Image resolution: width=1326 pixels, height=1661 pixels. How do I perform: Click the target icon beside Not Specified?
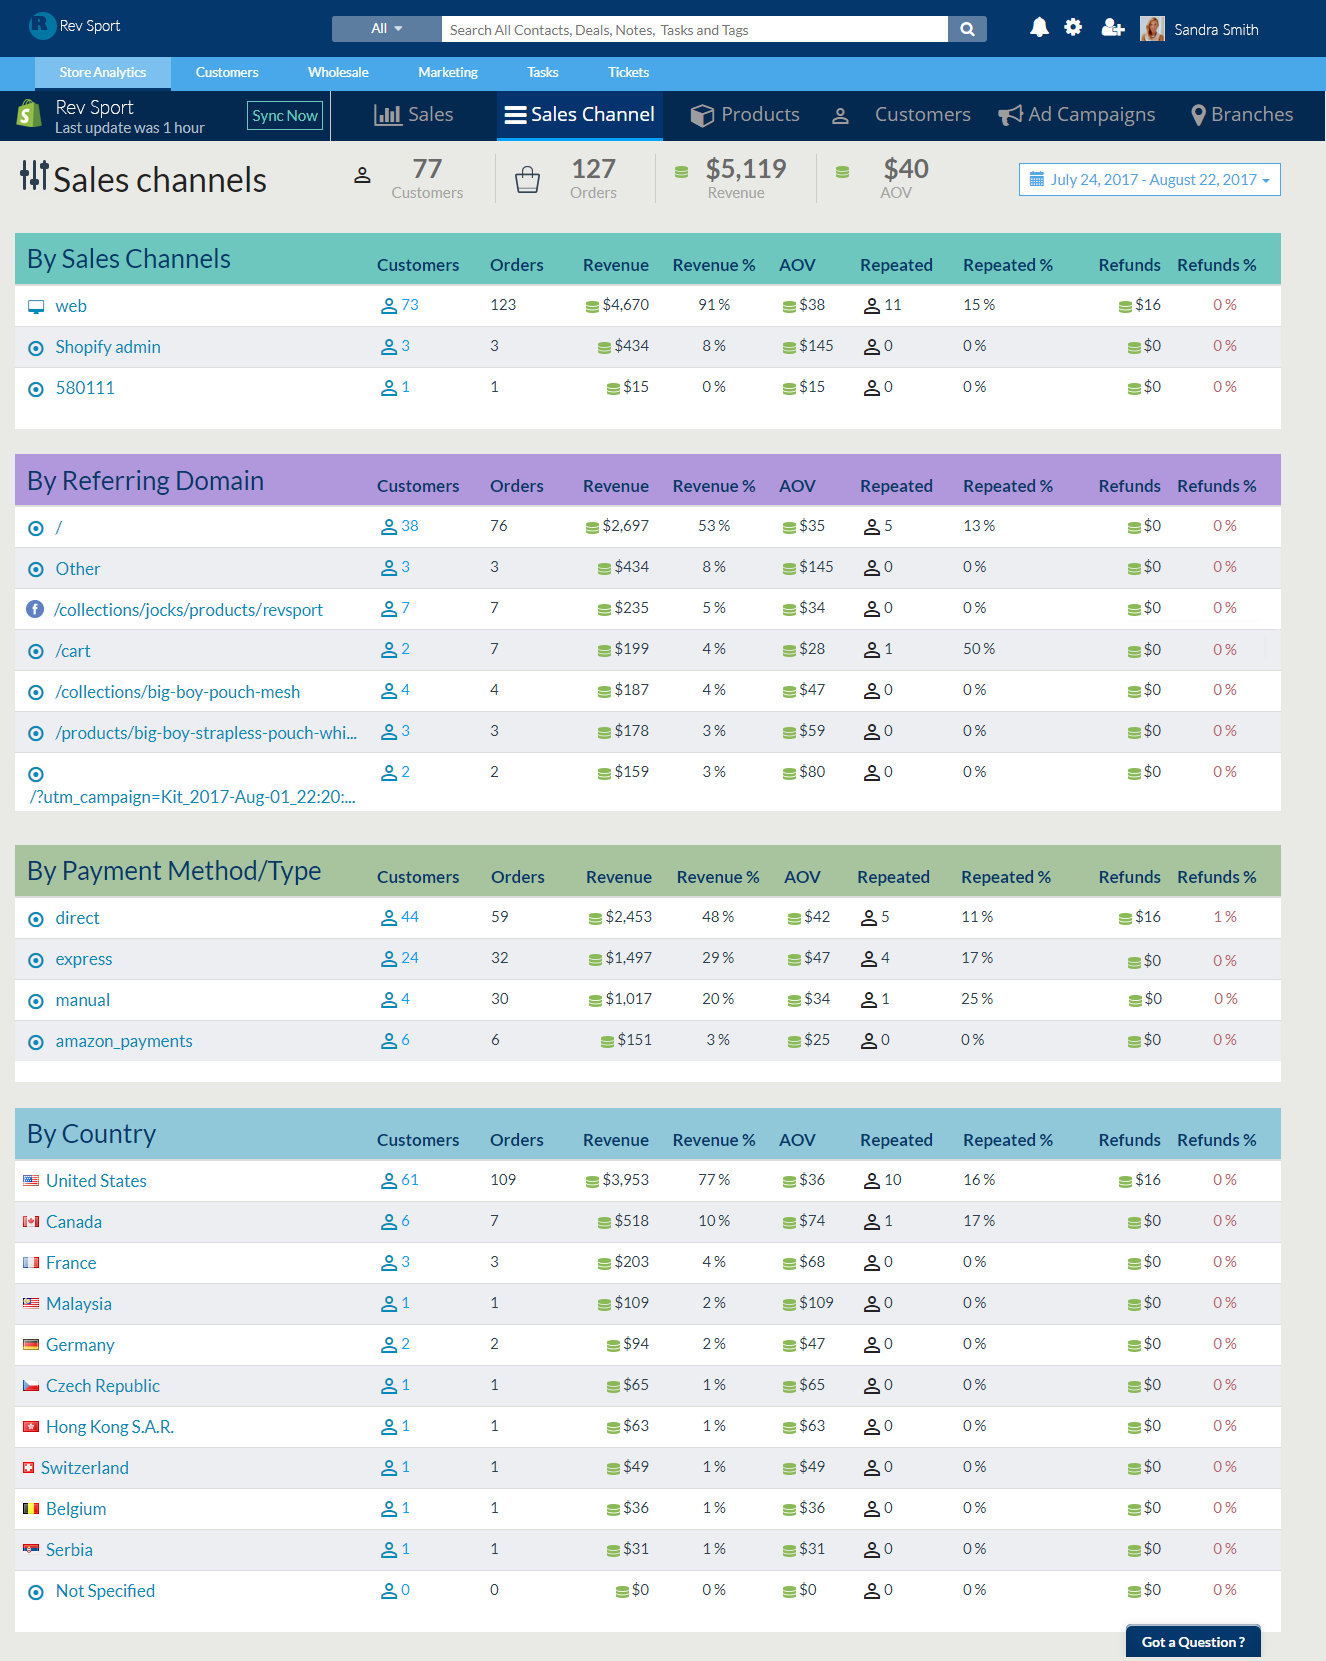(36, 1592)
